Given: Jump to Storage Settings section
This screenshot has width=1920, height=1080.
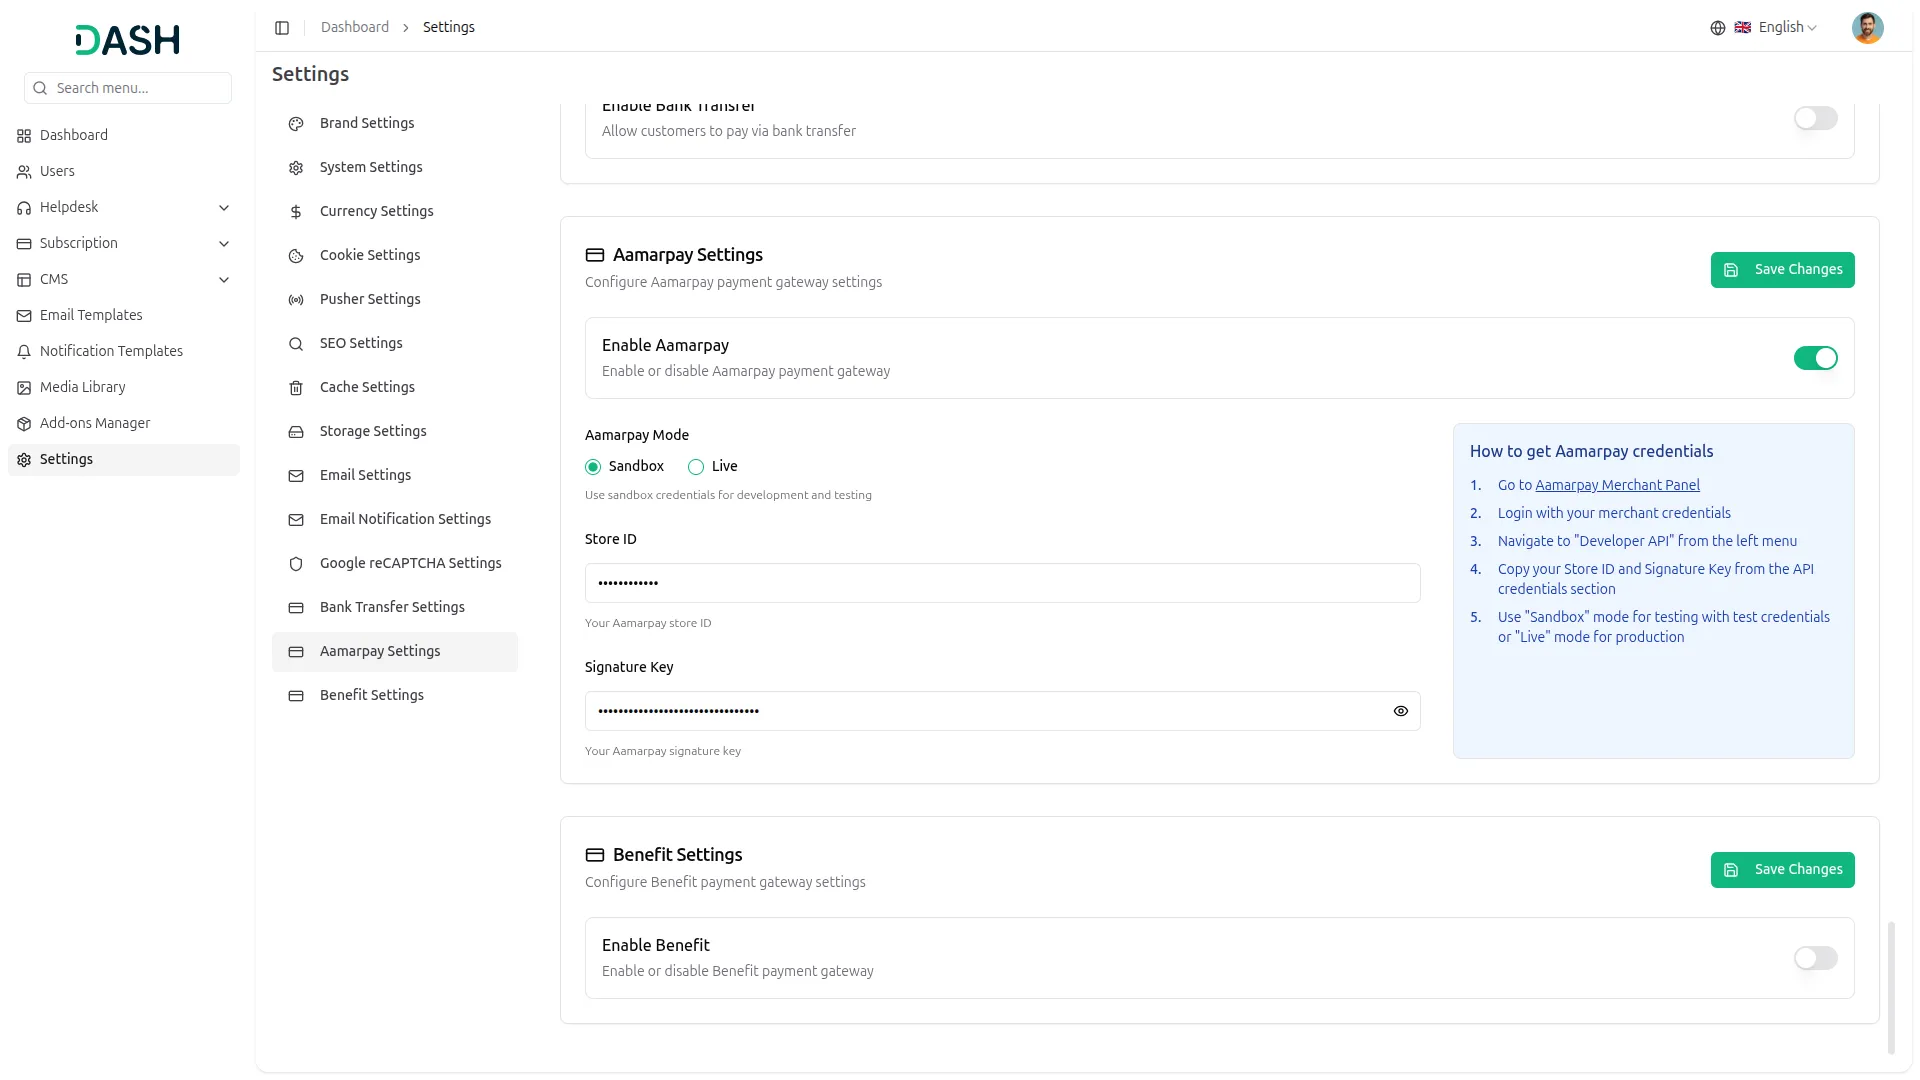Looking at the screenshot, I should click(395, 432).
